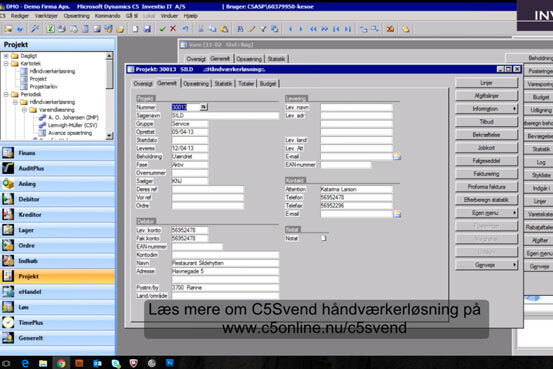Click the Linjer button in Projekt window
The image size is (553, 369).
(x=486, y=83)
